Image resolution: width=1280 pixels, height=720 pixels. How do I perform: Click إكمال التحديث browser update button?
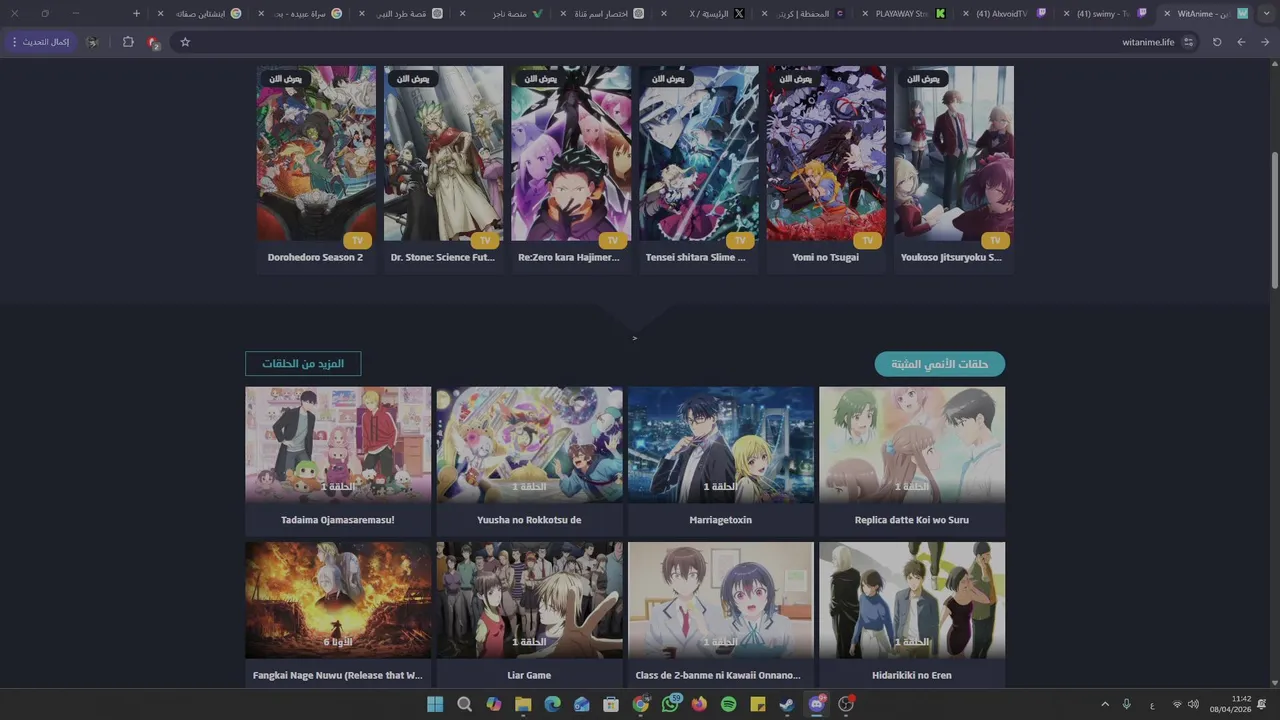40,42
